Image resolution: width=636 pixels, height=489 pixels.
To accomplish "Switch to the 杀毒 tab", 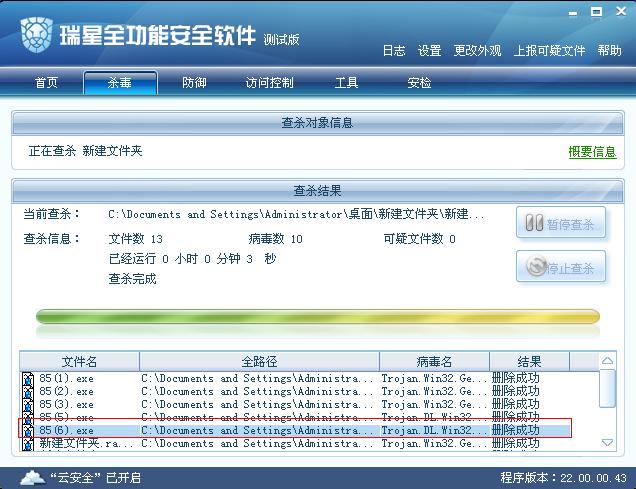I will coord(120,83).
